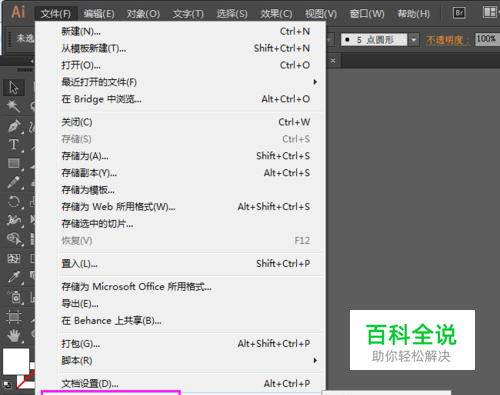Select the Pencil tool

pyautogui.click(x=14, y=182)
